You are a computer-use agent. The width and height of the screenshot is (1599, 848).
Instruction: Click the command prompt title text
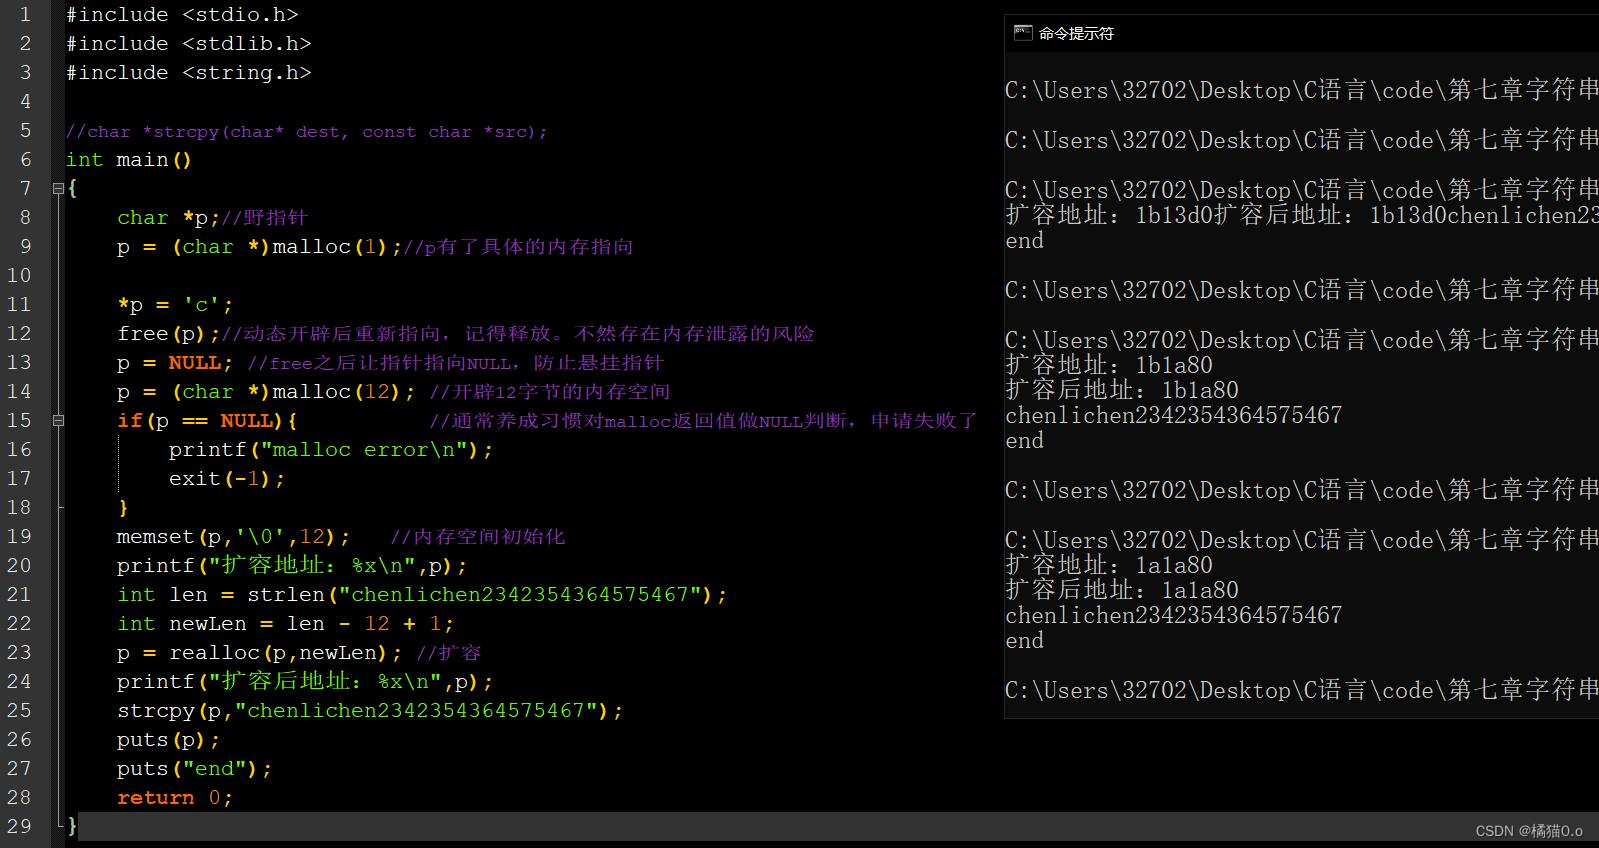click(1076, 33)
